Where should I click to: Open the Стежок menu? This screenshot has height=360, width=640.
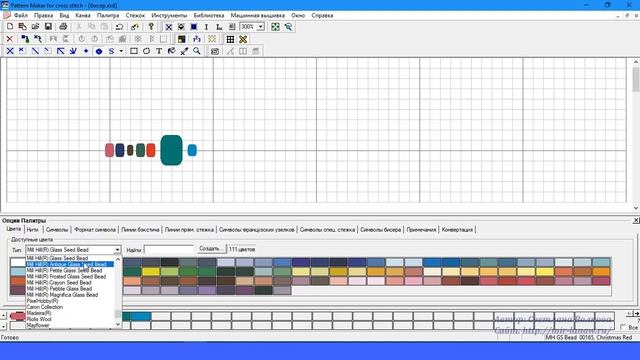pyautogui.click(x=135, y=15)
